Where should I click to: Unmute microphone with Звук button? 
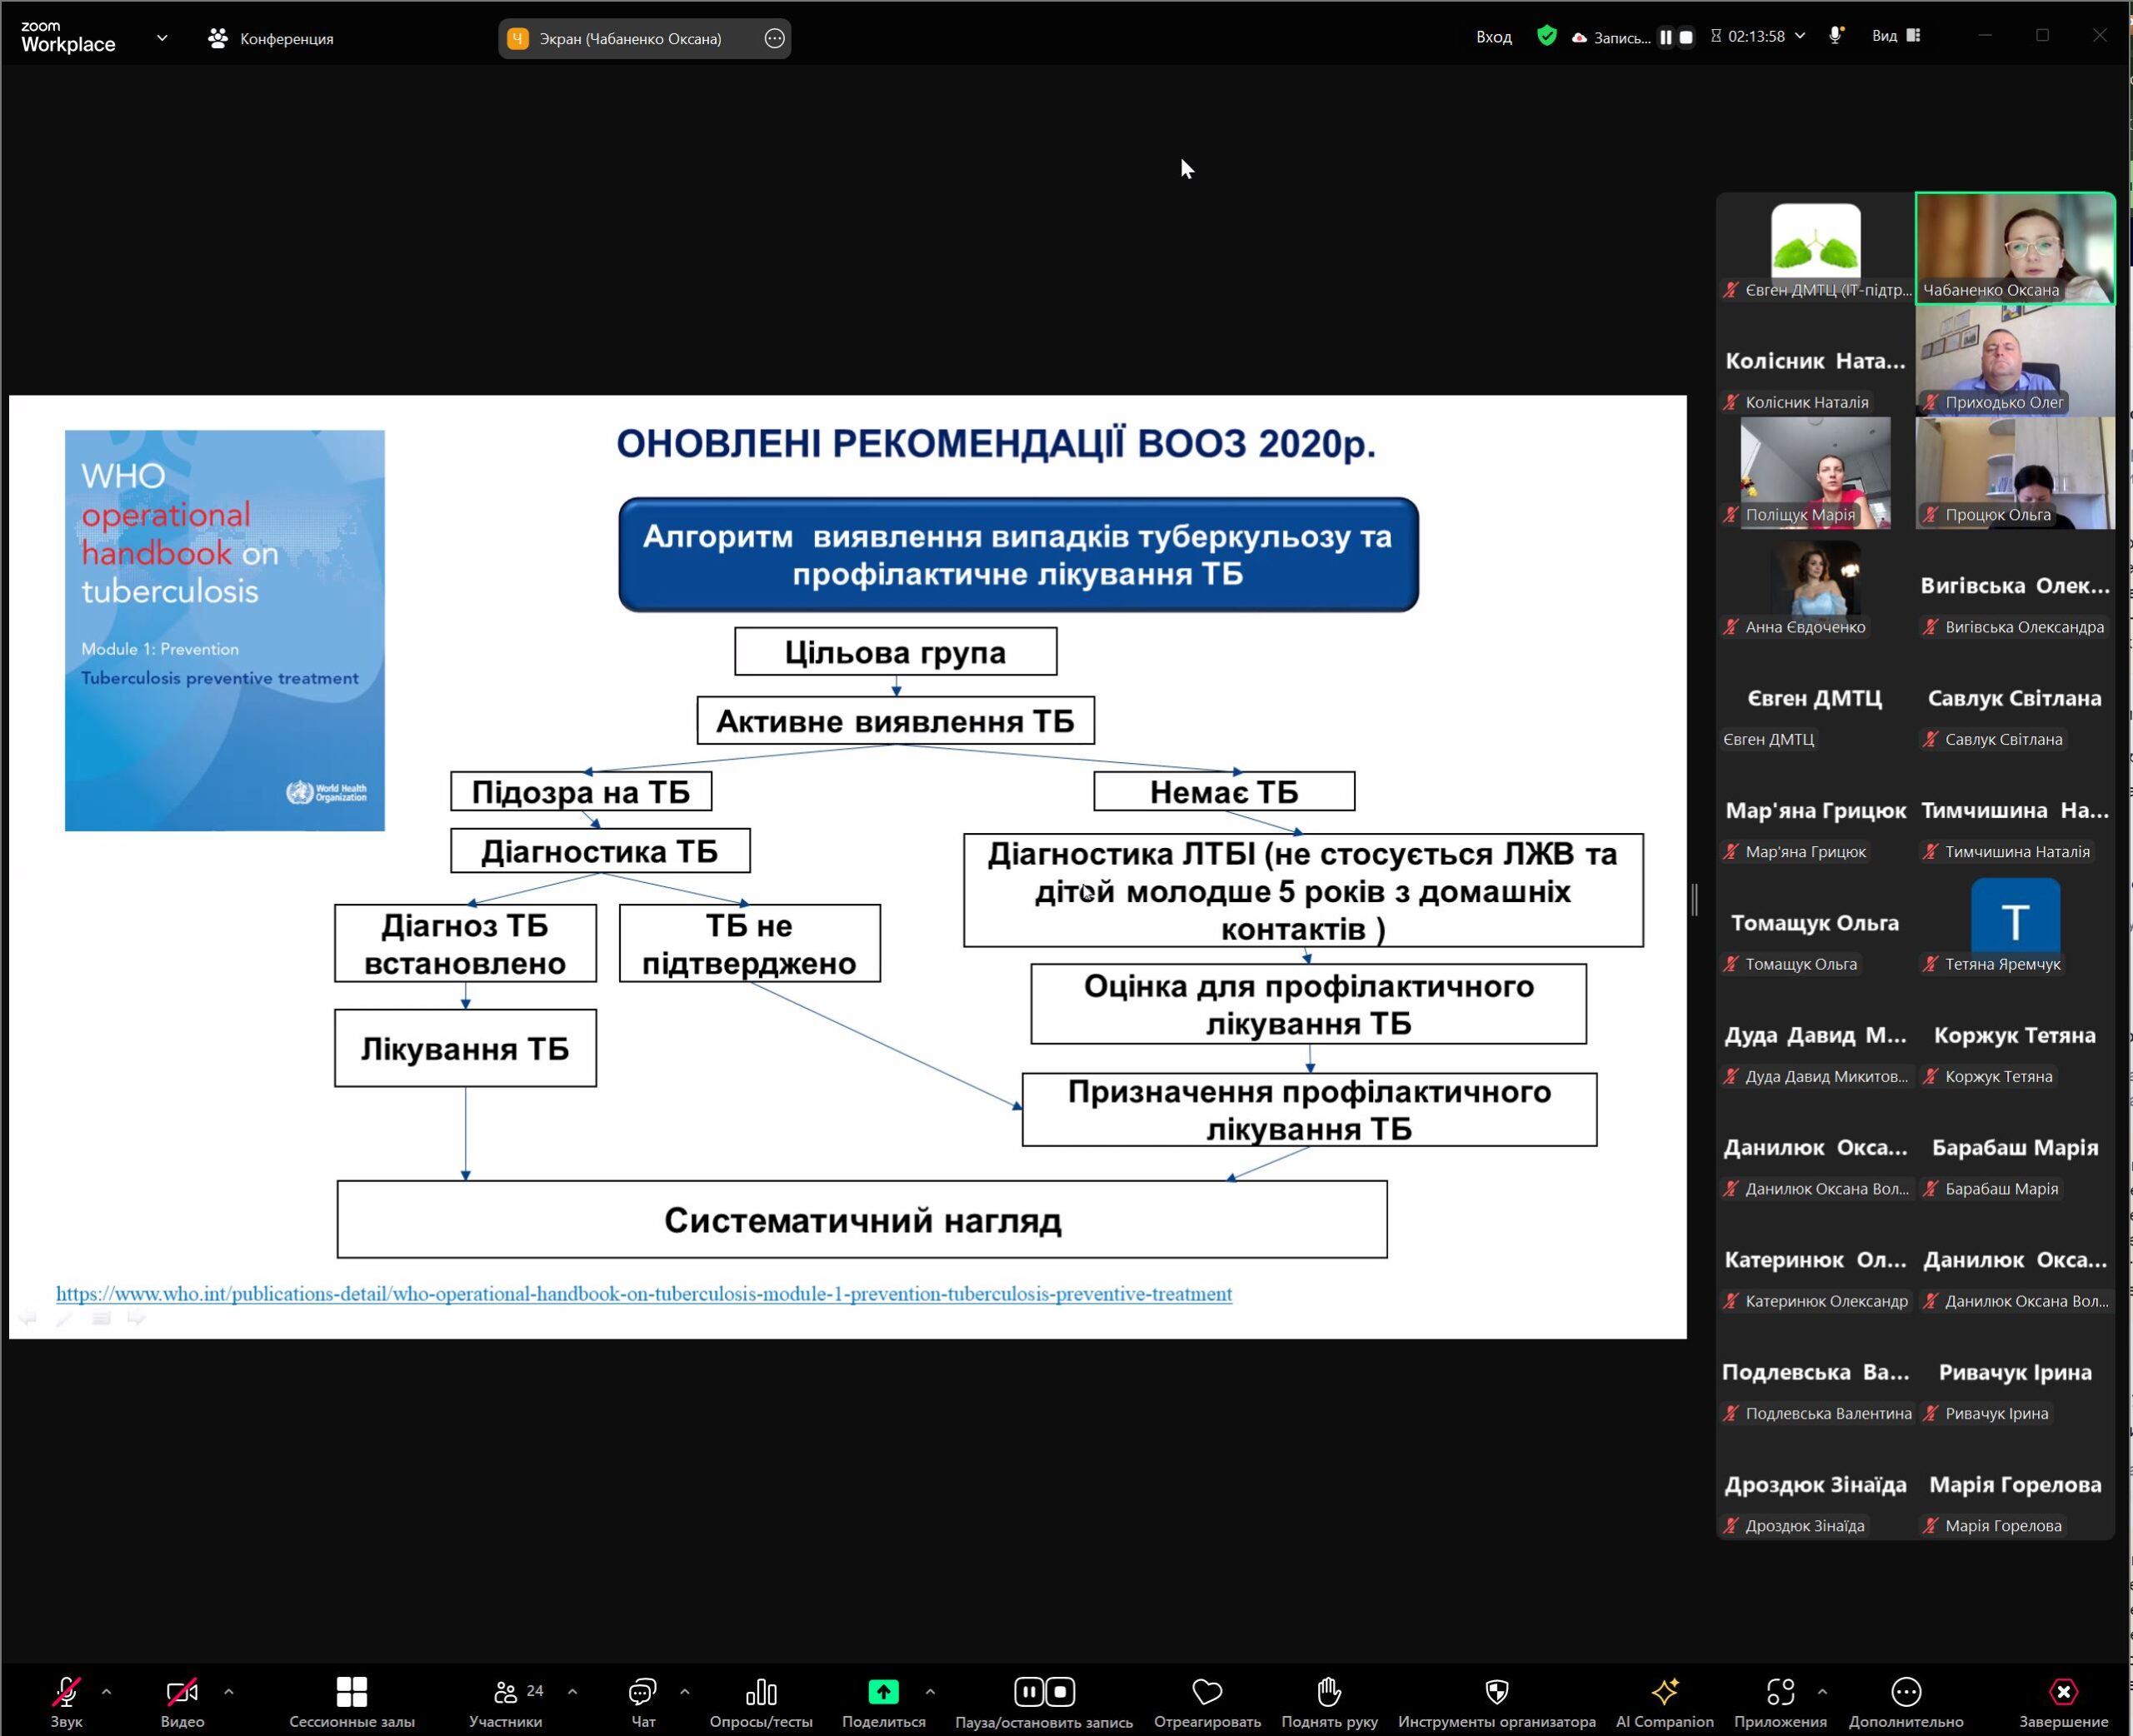point(66,1699)
